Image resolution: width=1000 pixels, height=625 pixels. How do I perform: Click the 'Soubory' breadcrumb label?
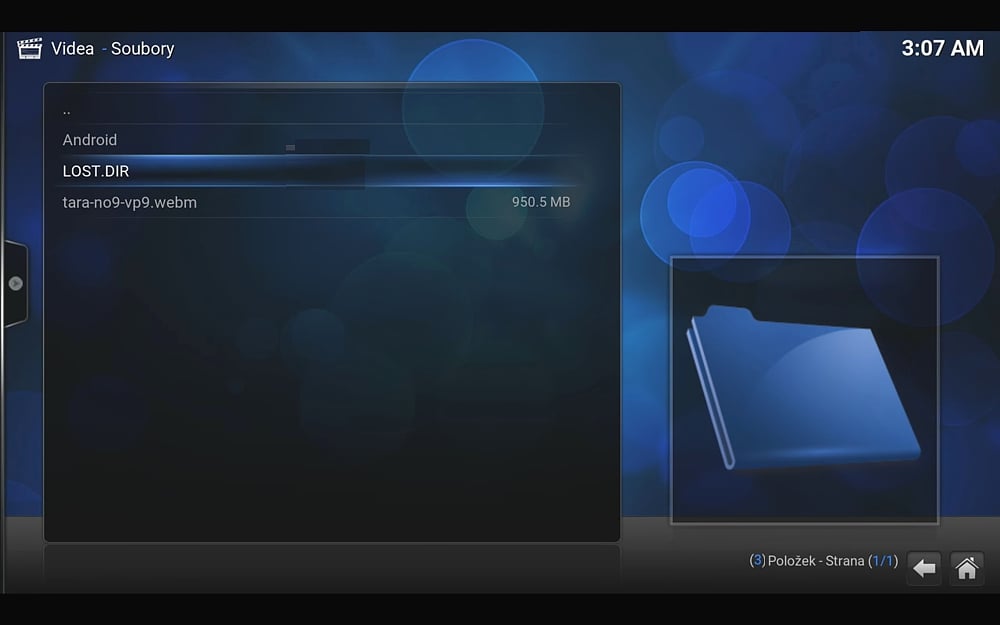tap(142, 48)
